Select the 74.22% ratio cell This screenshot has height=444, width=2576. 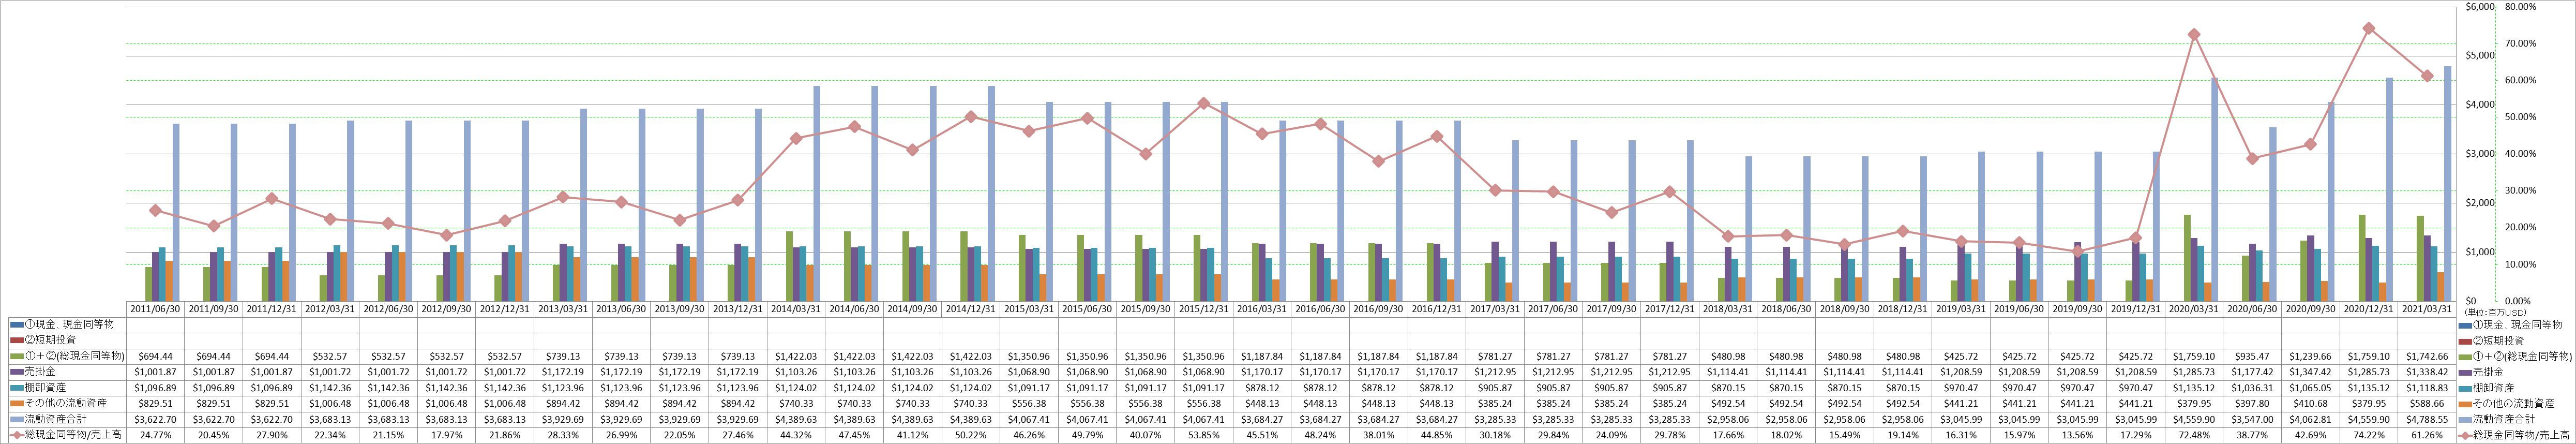[x=2368, y=435]
